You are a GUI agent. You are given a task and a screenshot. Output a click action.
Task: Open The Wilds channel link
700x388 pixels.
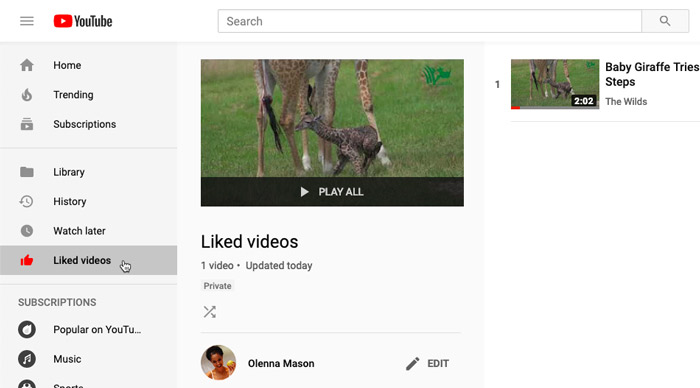[x=626, y=102]
